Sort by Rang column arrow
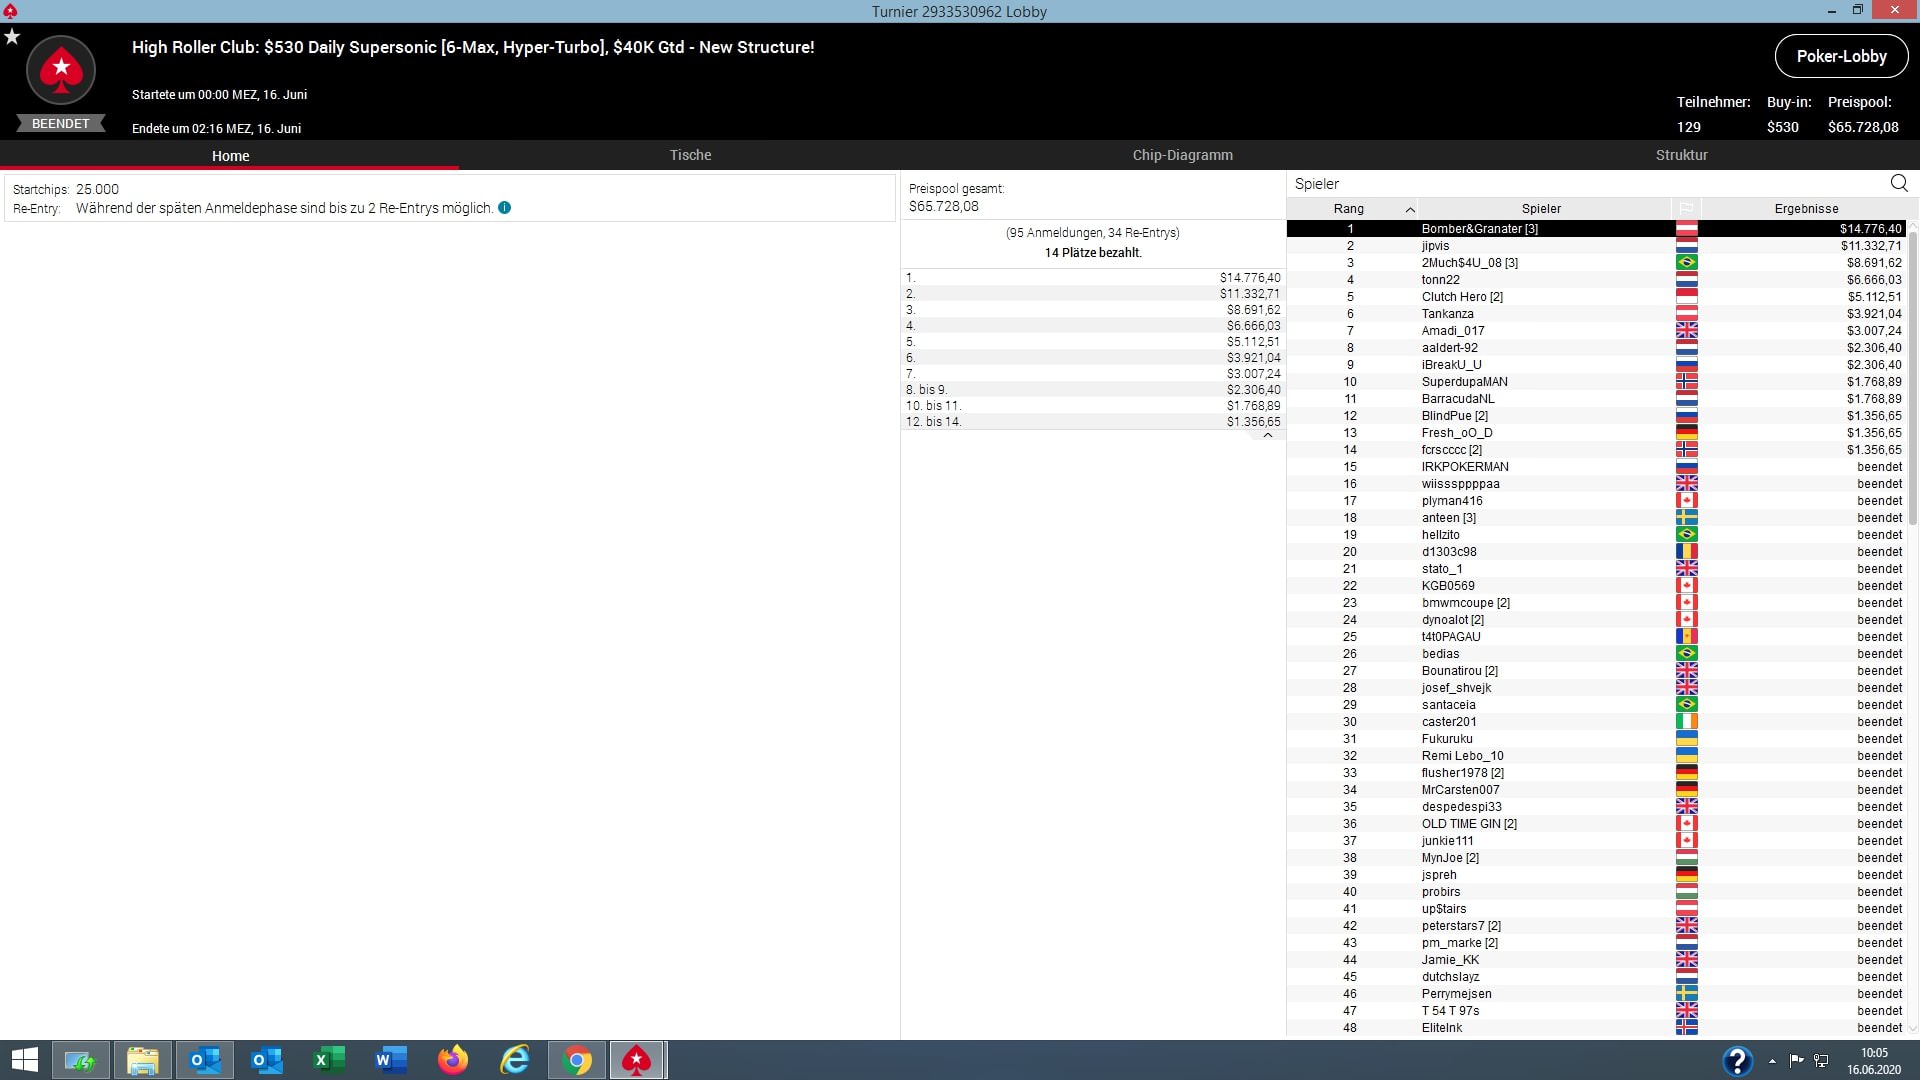 click(1409, 209)
